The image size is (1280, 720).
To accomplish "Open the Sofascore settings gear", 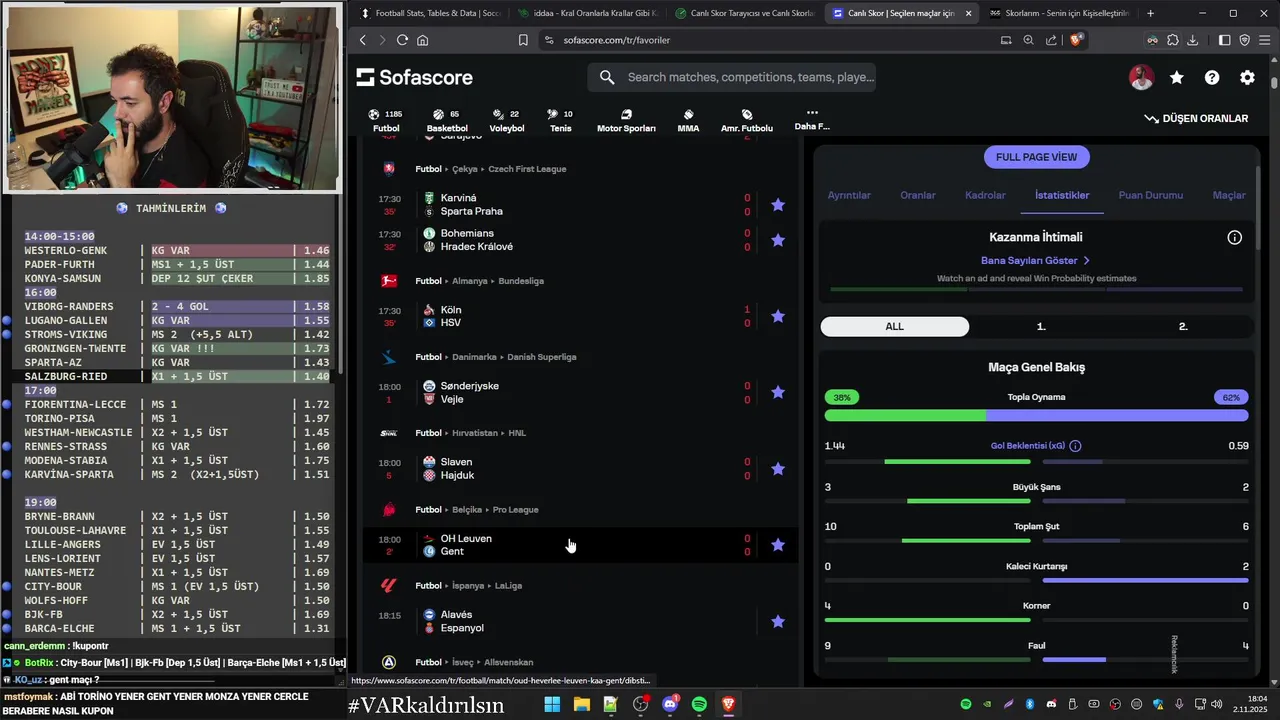I will tap(1247, 78).
